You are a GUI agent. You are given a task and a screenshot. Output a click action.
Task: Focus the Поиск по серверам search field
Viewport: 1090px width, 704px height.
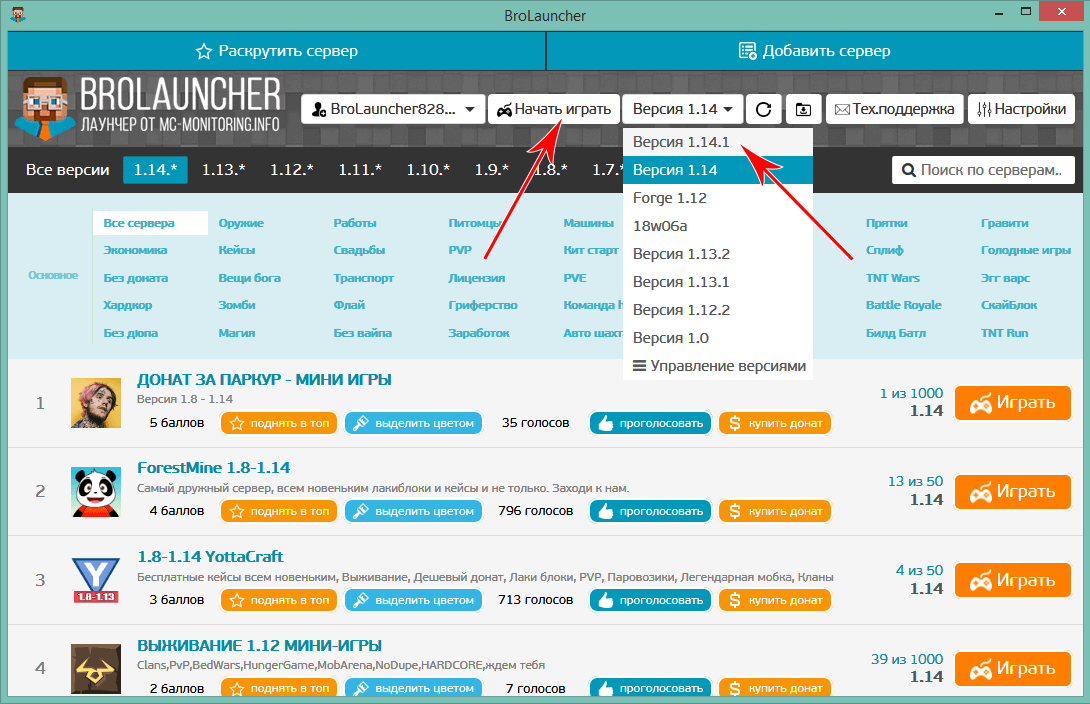(983, 170)
